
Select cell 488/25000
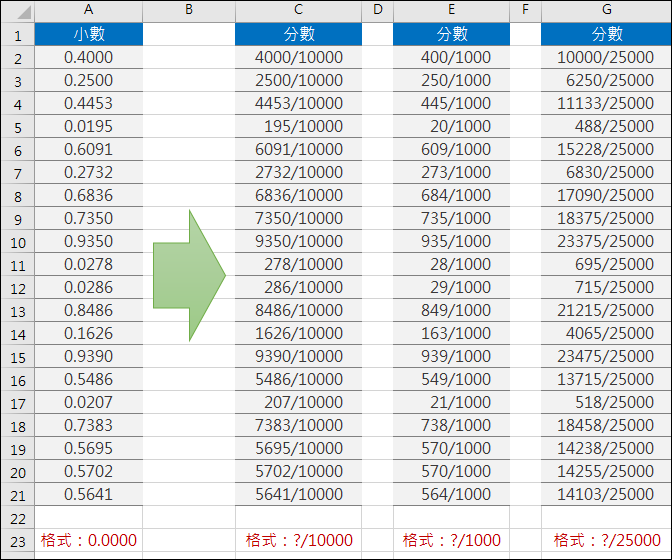(x=606, y=126)
